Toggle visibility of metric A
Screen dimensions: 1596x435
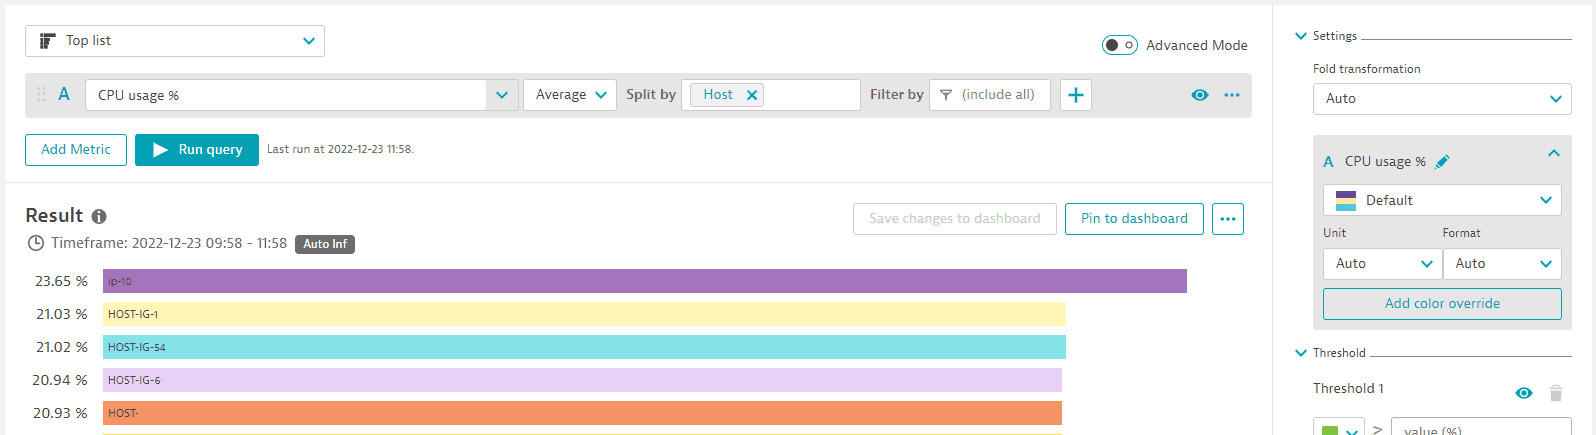click(1200, 95)
